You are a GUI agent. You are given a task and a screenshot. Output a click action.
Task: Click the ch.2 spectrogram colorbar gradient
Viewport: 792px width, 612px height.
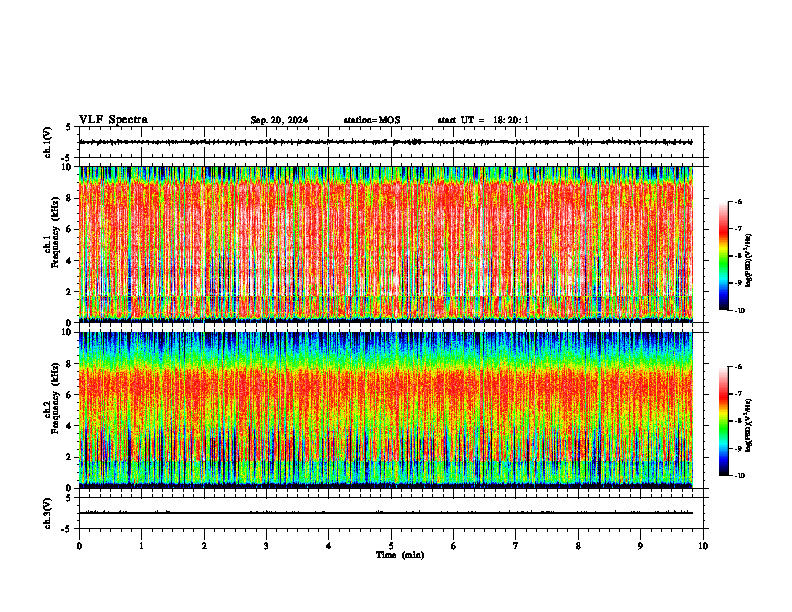(x=723, y=421)
